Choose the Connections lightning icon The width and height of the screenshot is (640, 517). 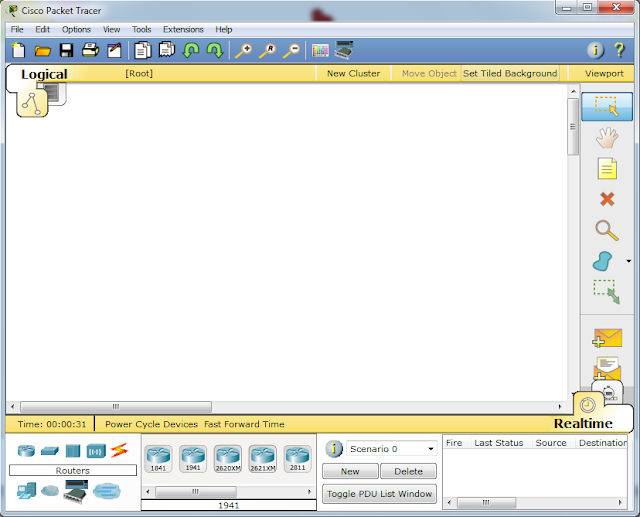click(x=119, y=450)
